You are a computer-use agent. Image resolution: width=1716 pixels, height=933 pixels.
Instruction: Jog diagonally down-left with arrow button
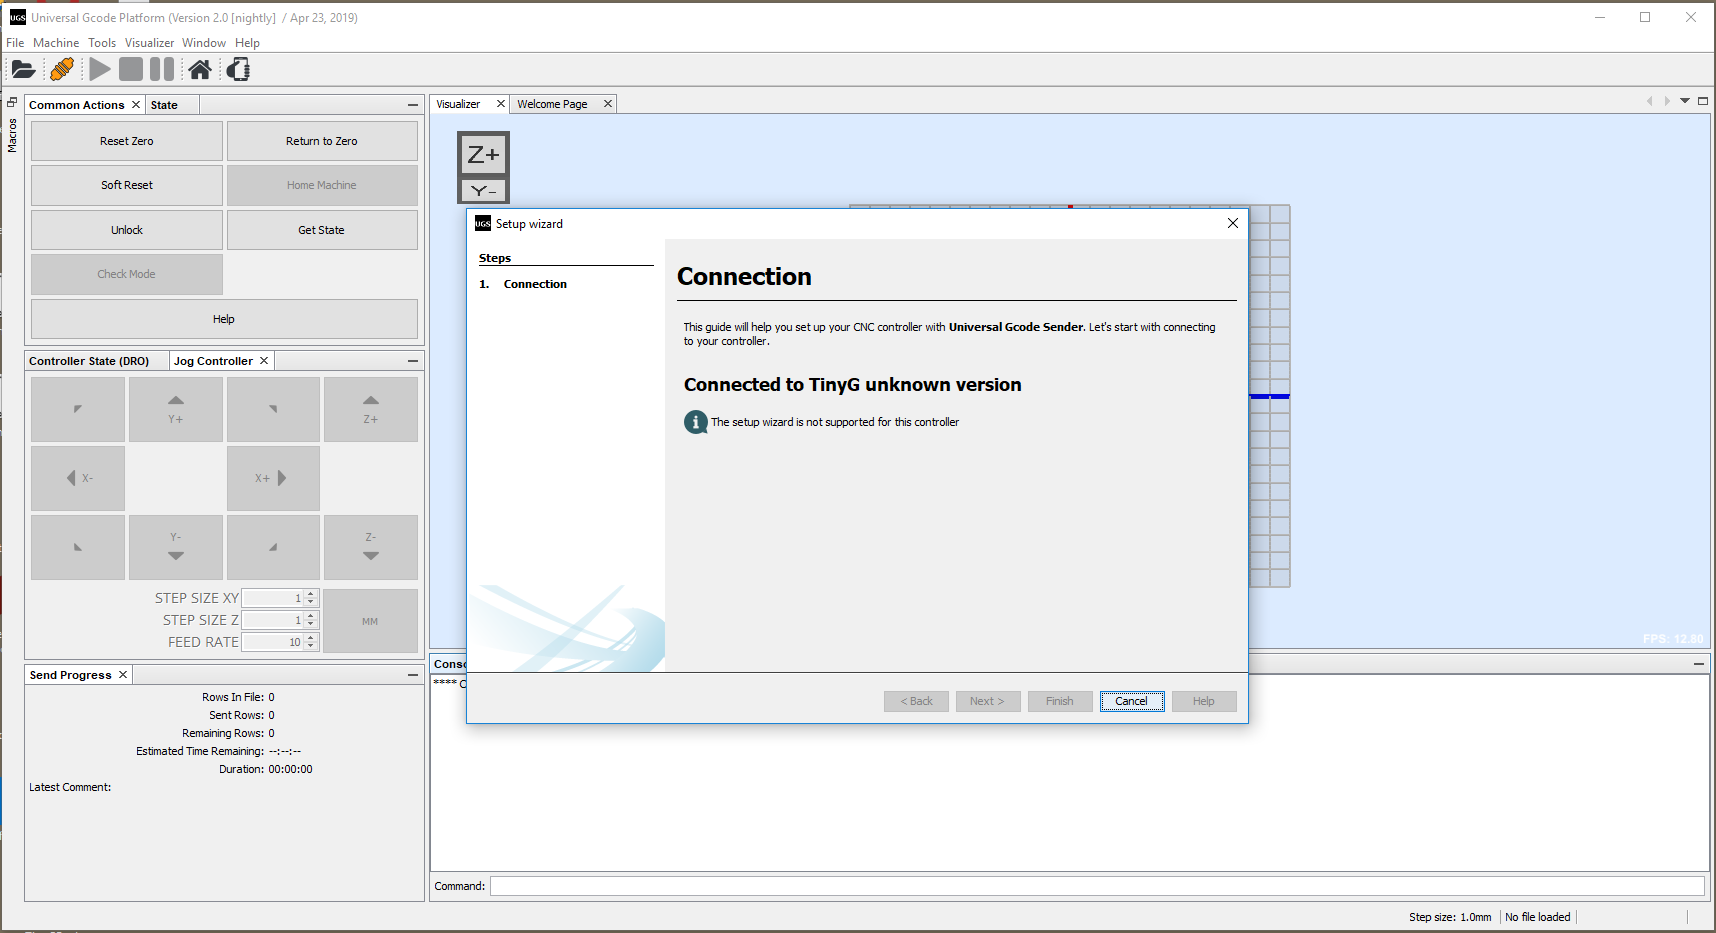click(78, 547)
